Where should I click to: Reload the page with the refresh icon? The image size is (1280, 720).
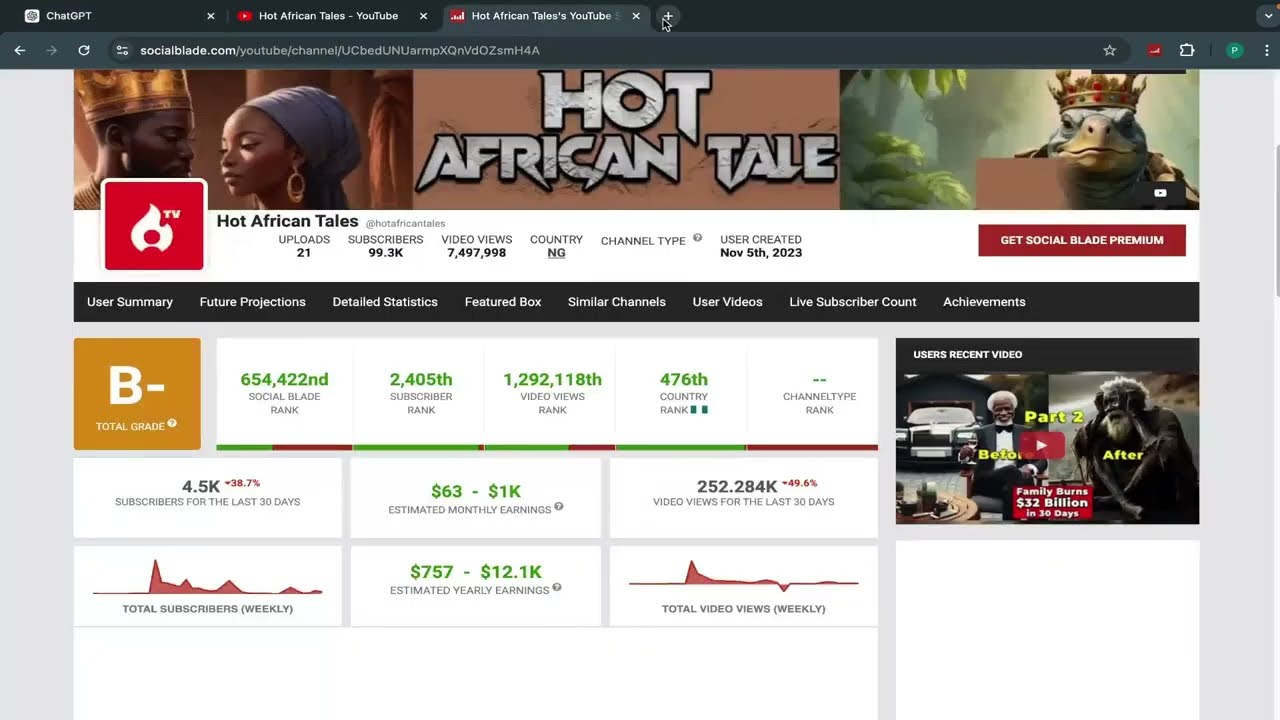(84, 50)
